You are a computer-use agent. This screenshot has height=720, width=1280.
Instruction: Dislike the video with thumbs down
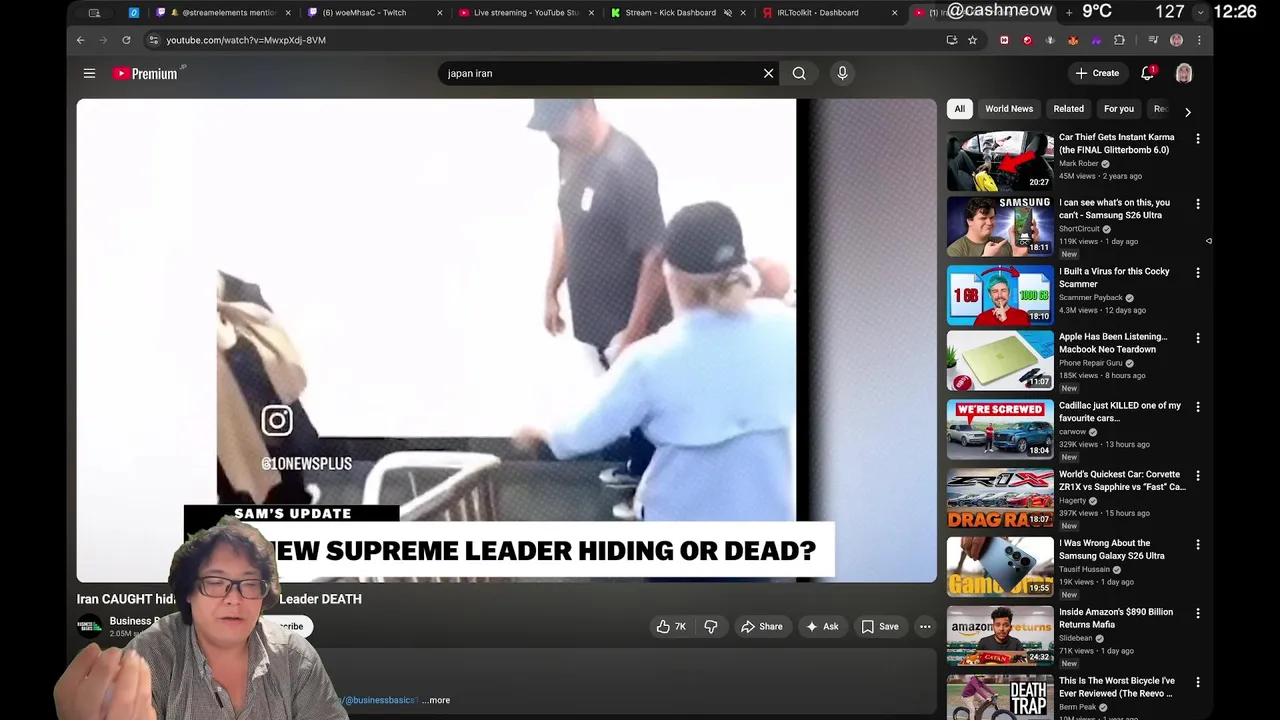[711, 626]
